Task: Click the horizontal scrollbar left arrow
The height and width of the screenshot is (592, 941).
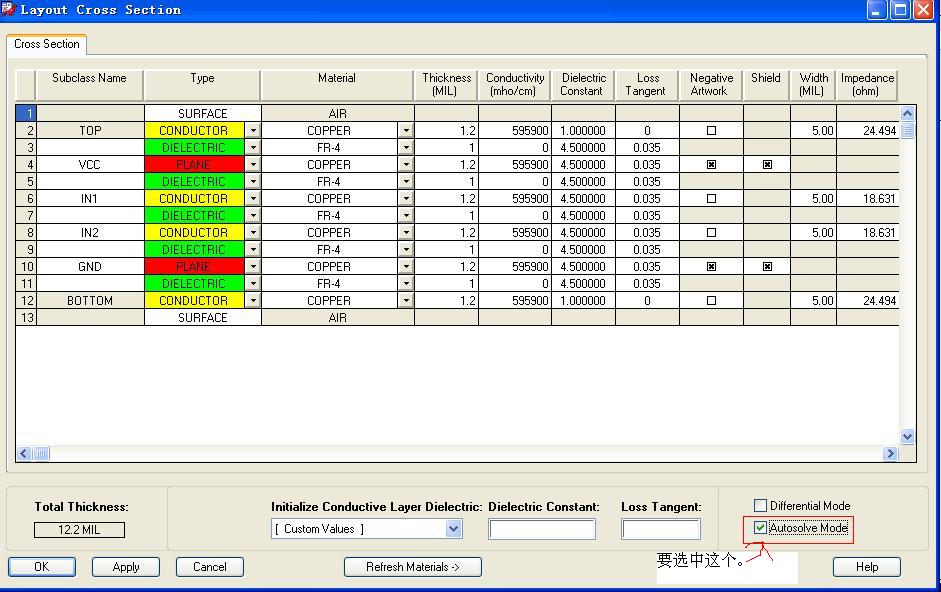Action: [24, 454]
